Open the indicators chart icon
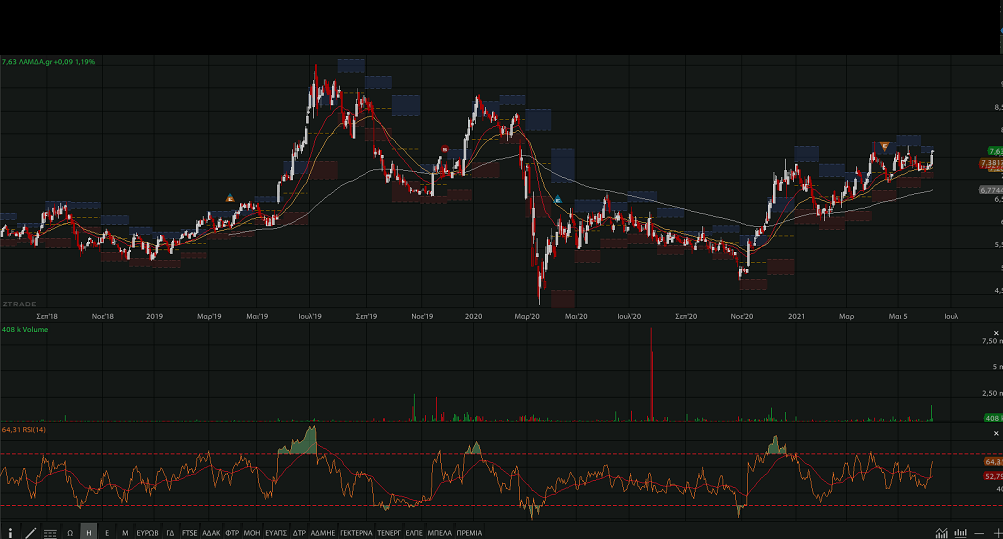 (941, 533)
